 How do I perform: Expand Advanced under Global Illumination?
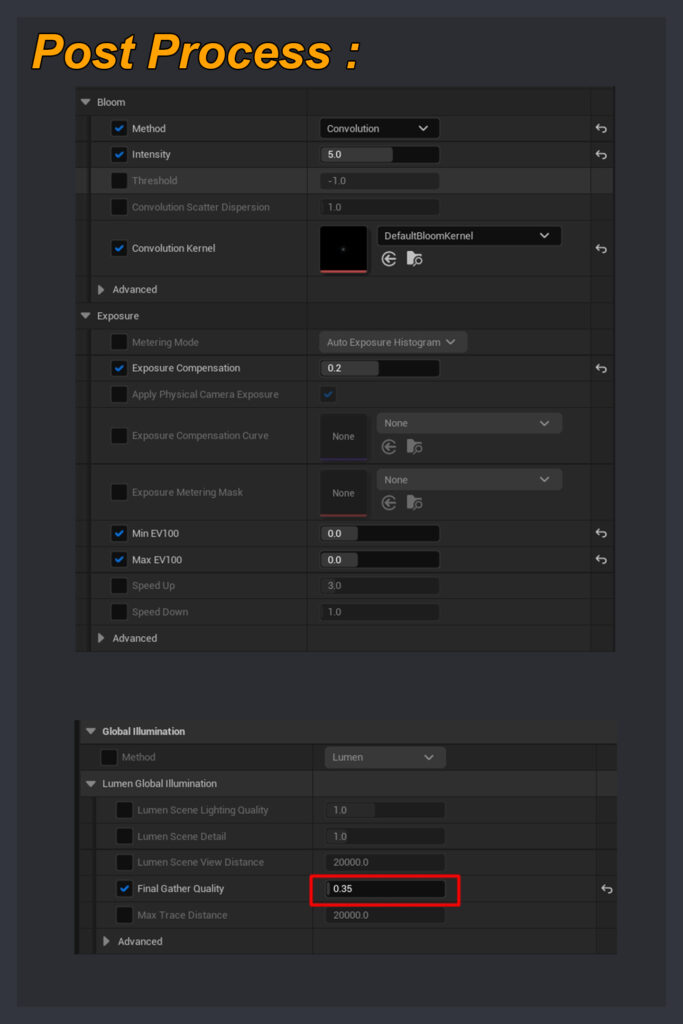tap(108, 941)
